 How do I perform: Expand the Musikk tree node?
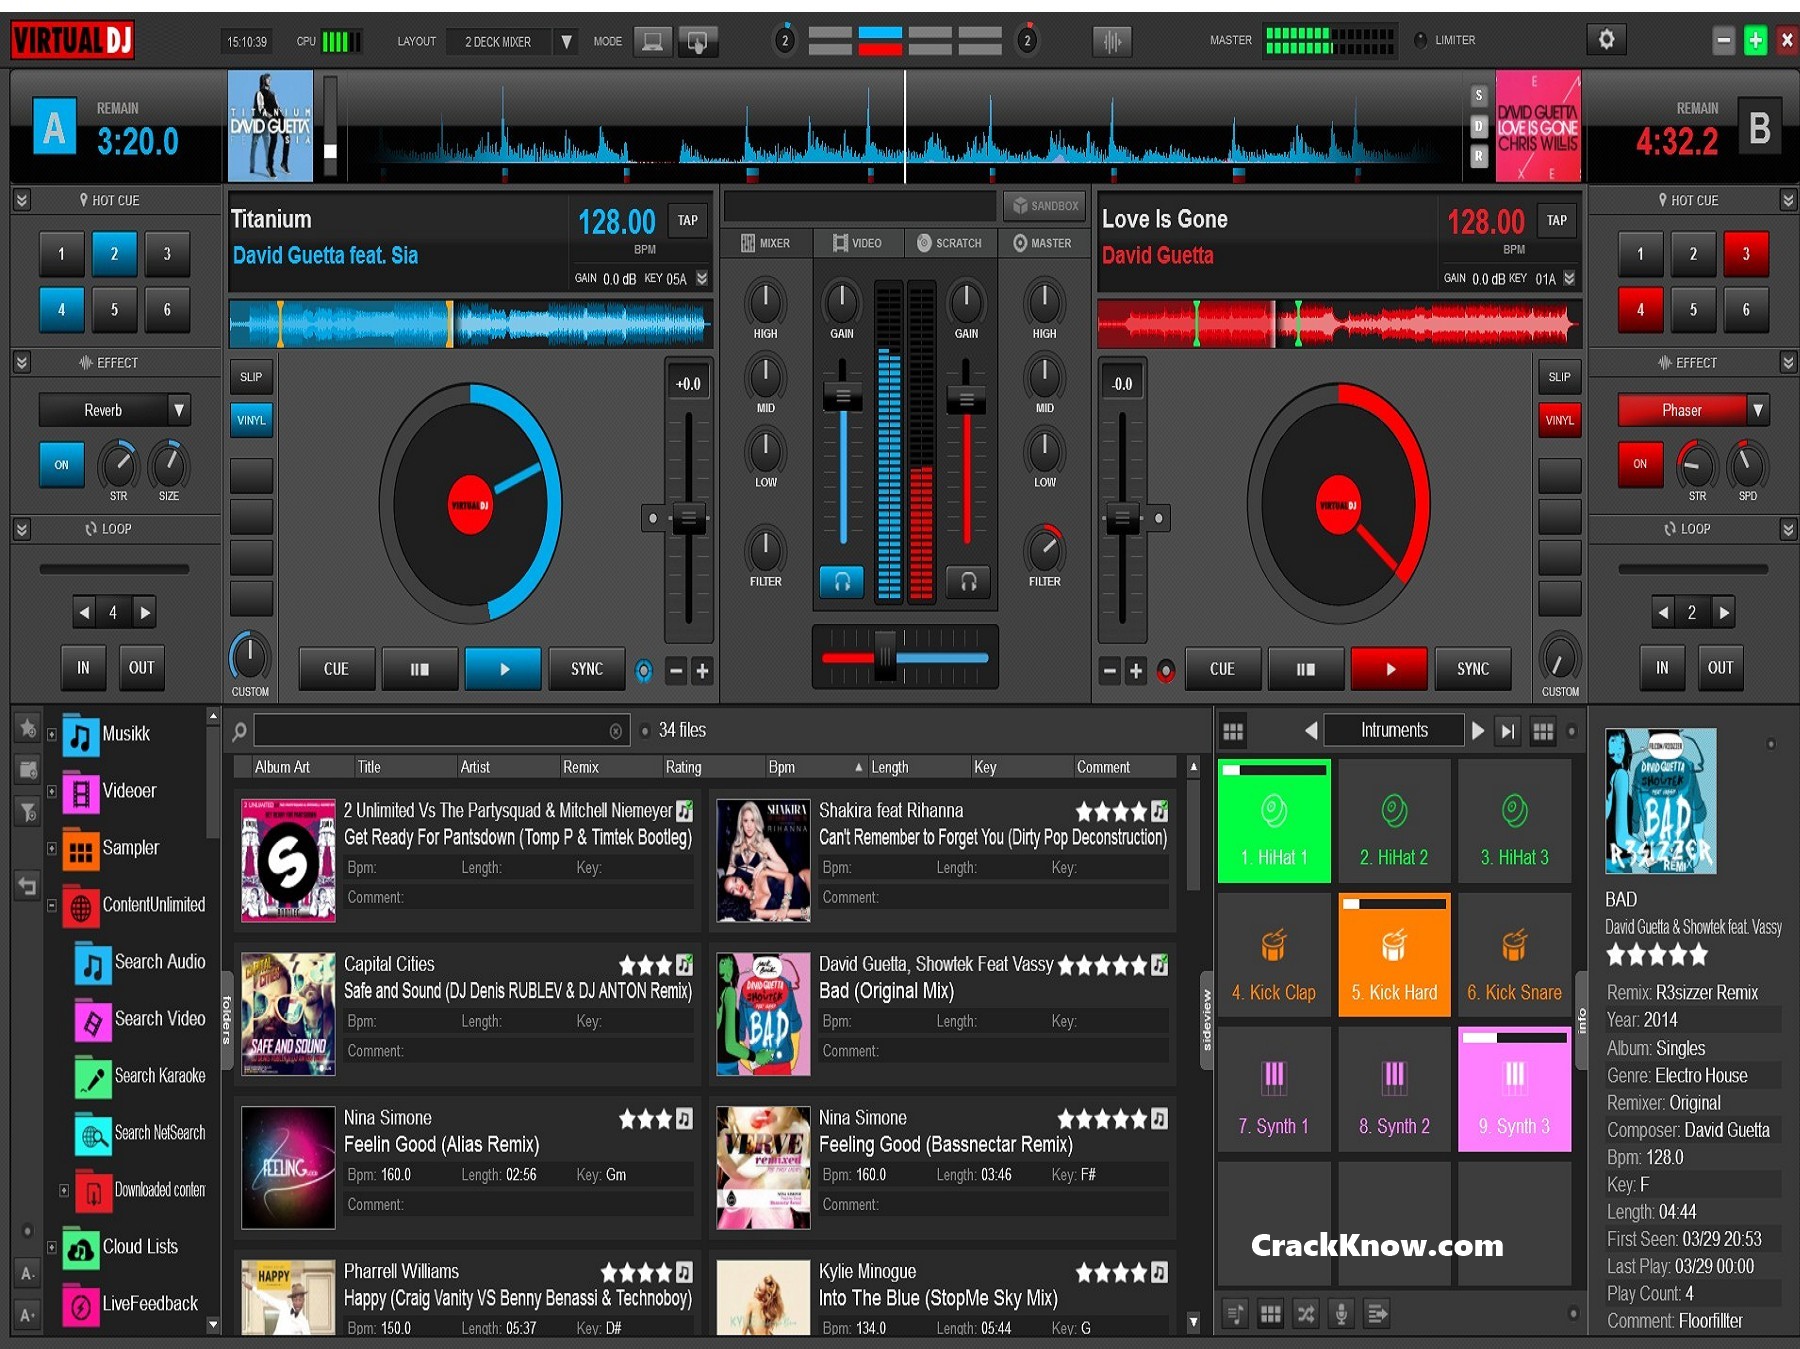click(52, 735)
